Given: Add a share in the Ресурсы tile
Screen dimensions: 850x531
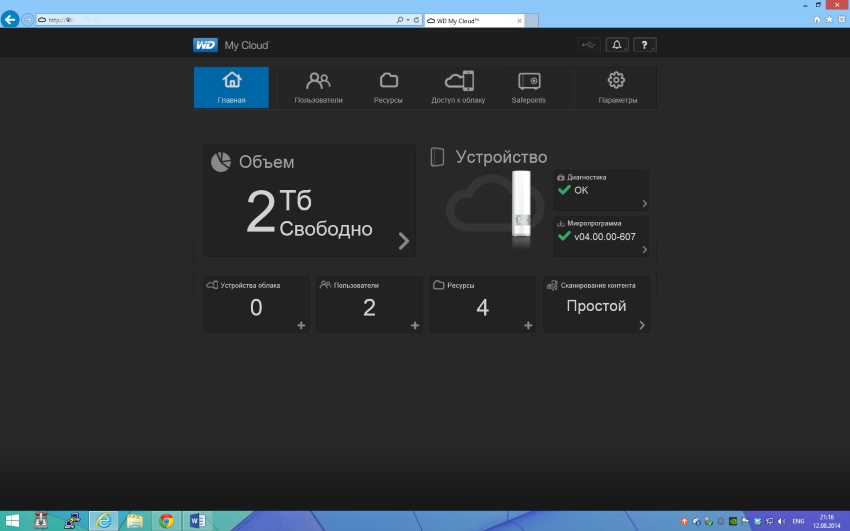Looking at the screenshot, I should (528, 325).
